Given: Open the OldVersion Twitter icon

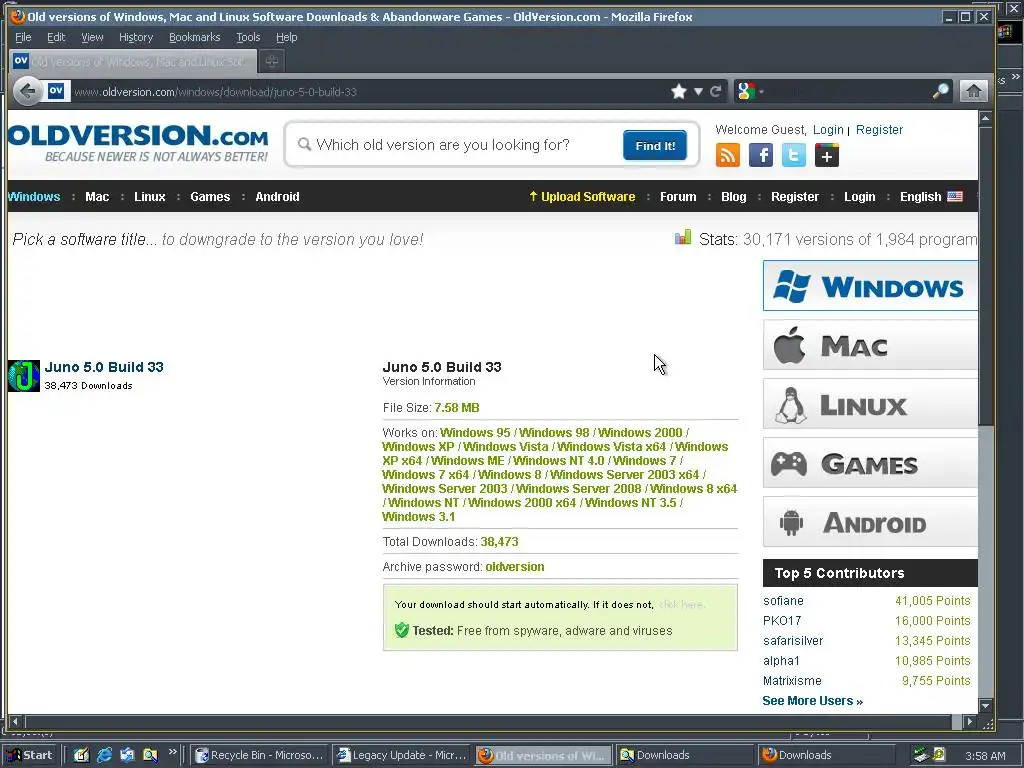Looking at the screenshot, I should tap(793, 155).
